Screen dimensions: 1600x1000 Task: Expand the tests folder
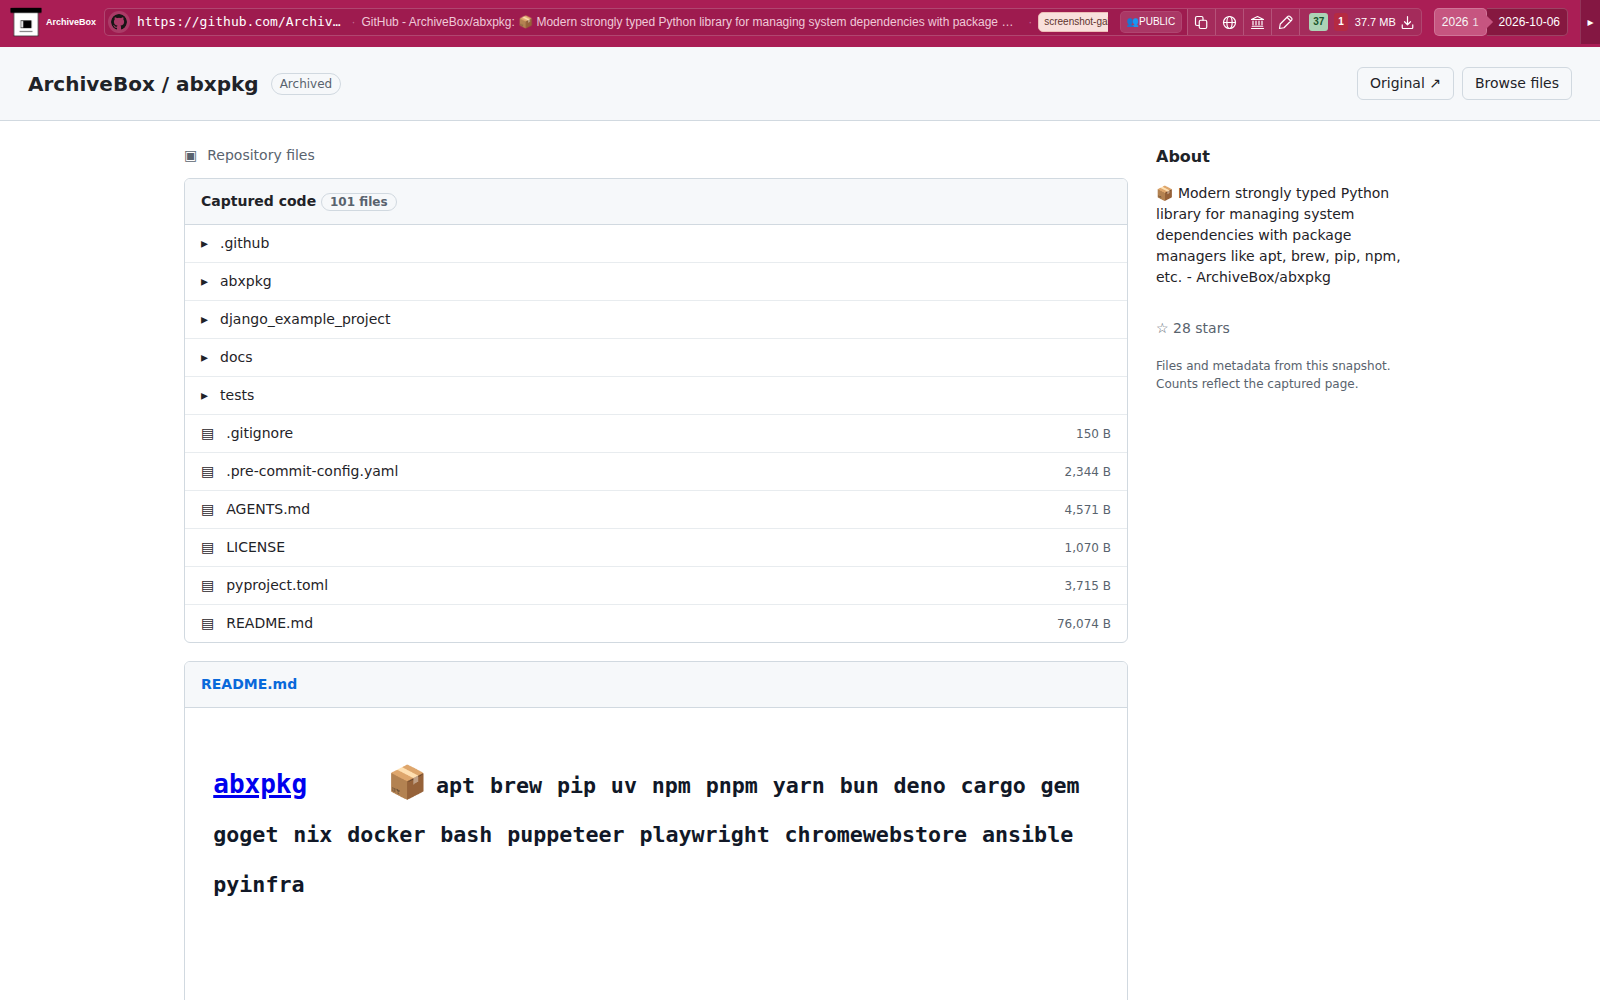click(x=655, y=395)
